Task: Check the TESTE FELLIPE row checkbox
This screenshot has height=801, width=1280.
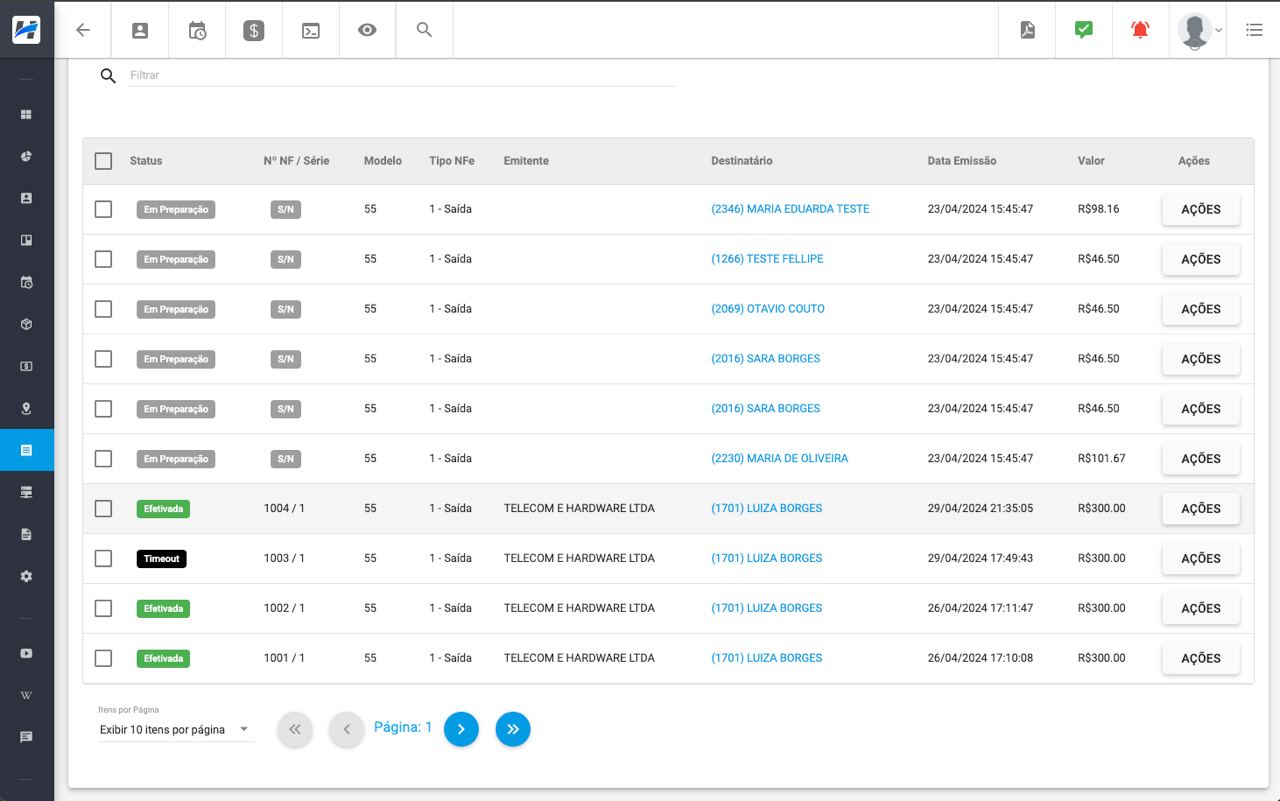Action: (103, 259)
